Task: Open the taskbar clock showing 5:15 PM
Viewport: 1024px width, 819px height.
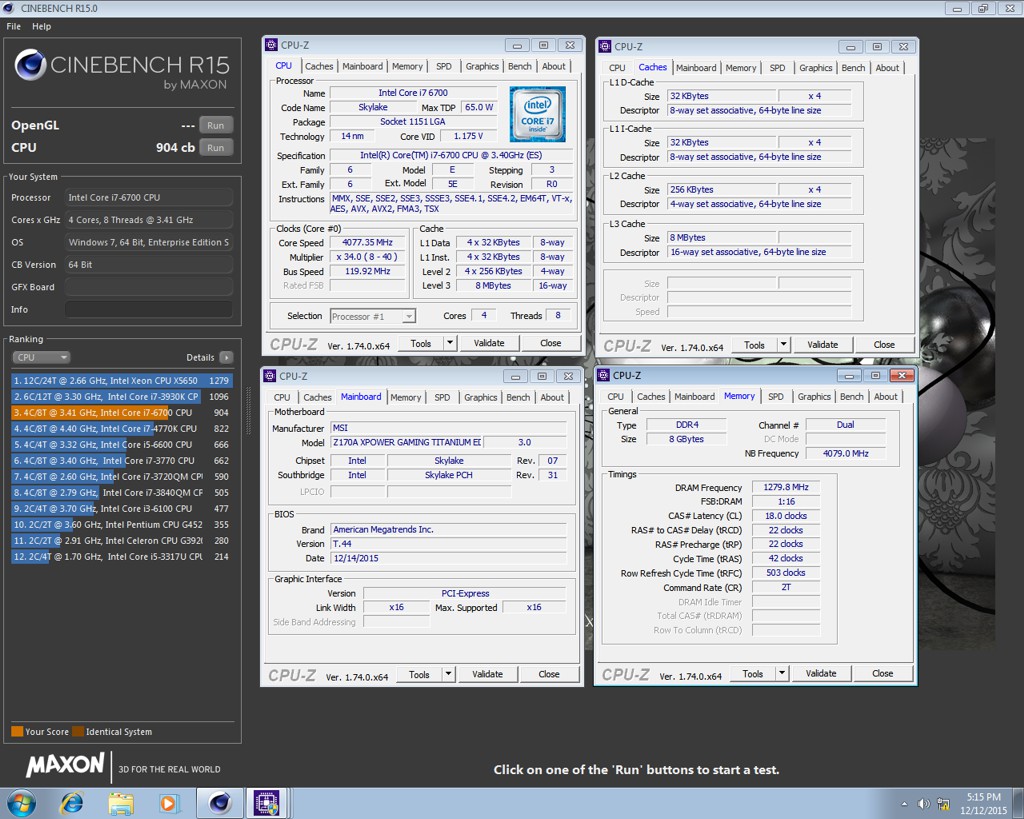Action: (x=984, y=803)
